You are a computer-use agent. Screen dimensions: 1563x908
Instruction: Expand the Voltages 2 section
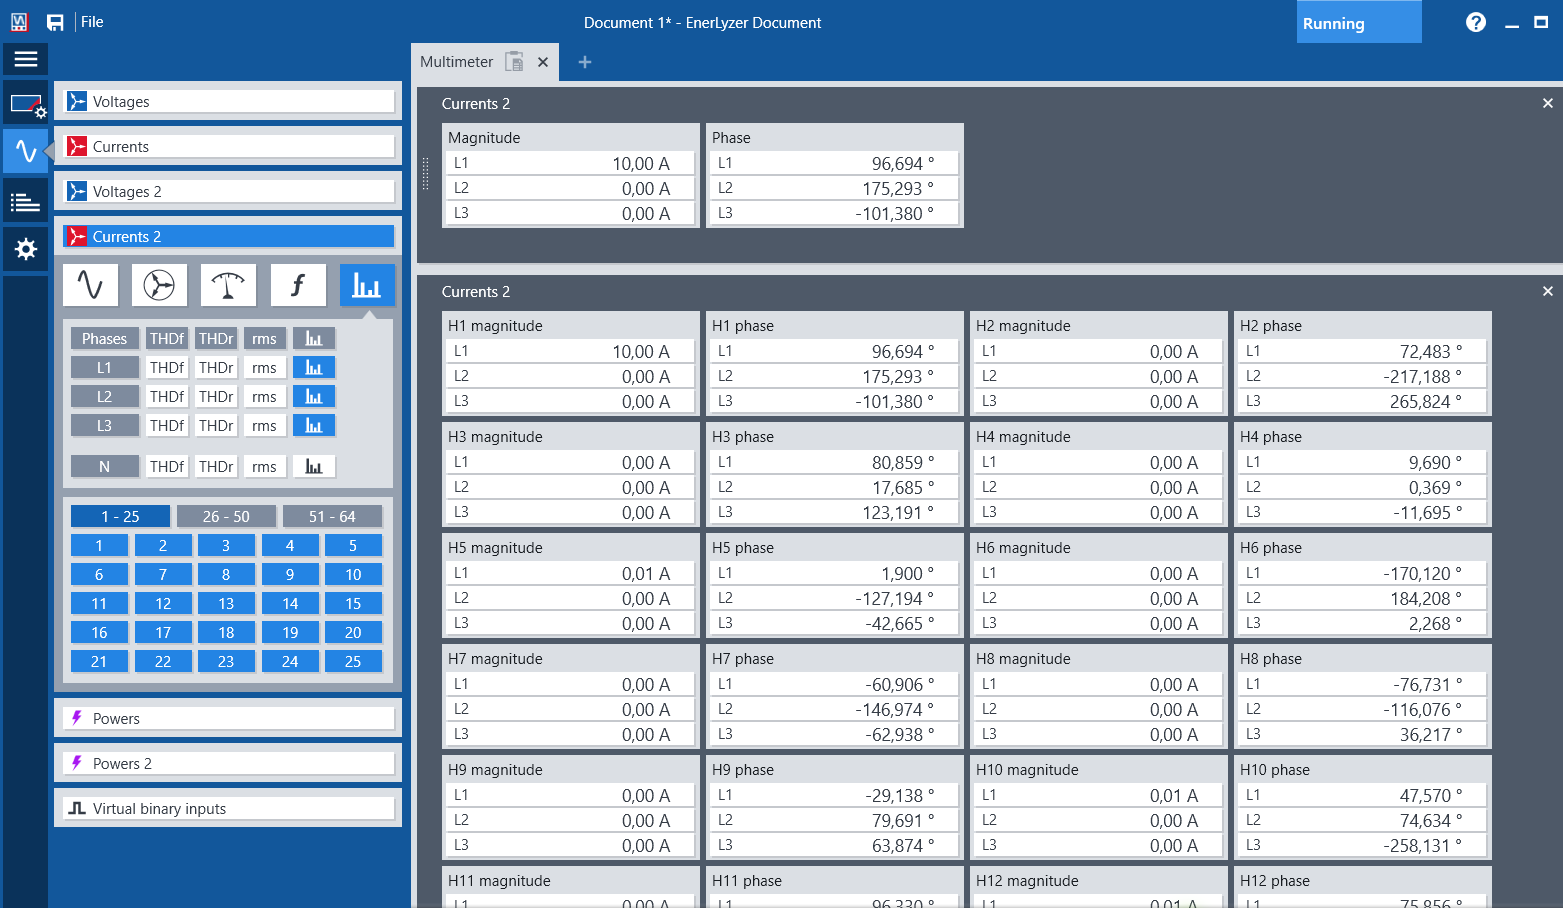pyautogui.click(x=229, y=192)
